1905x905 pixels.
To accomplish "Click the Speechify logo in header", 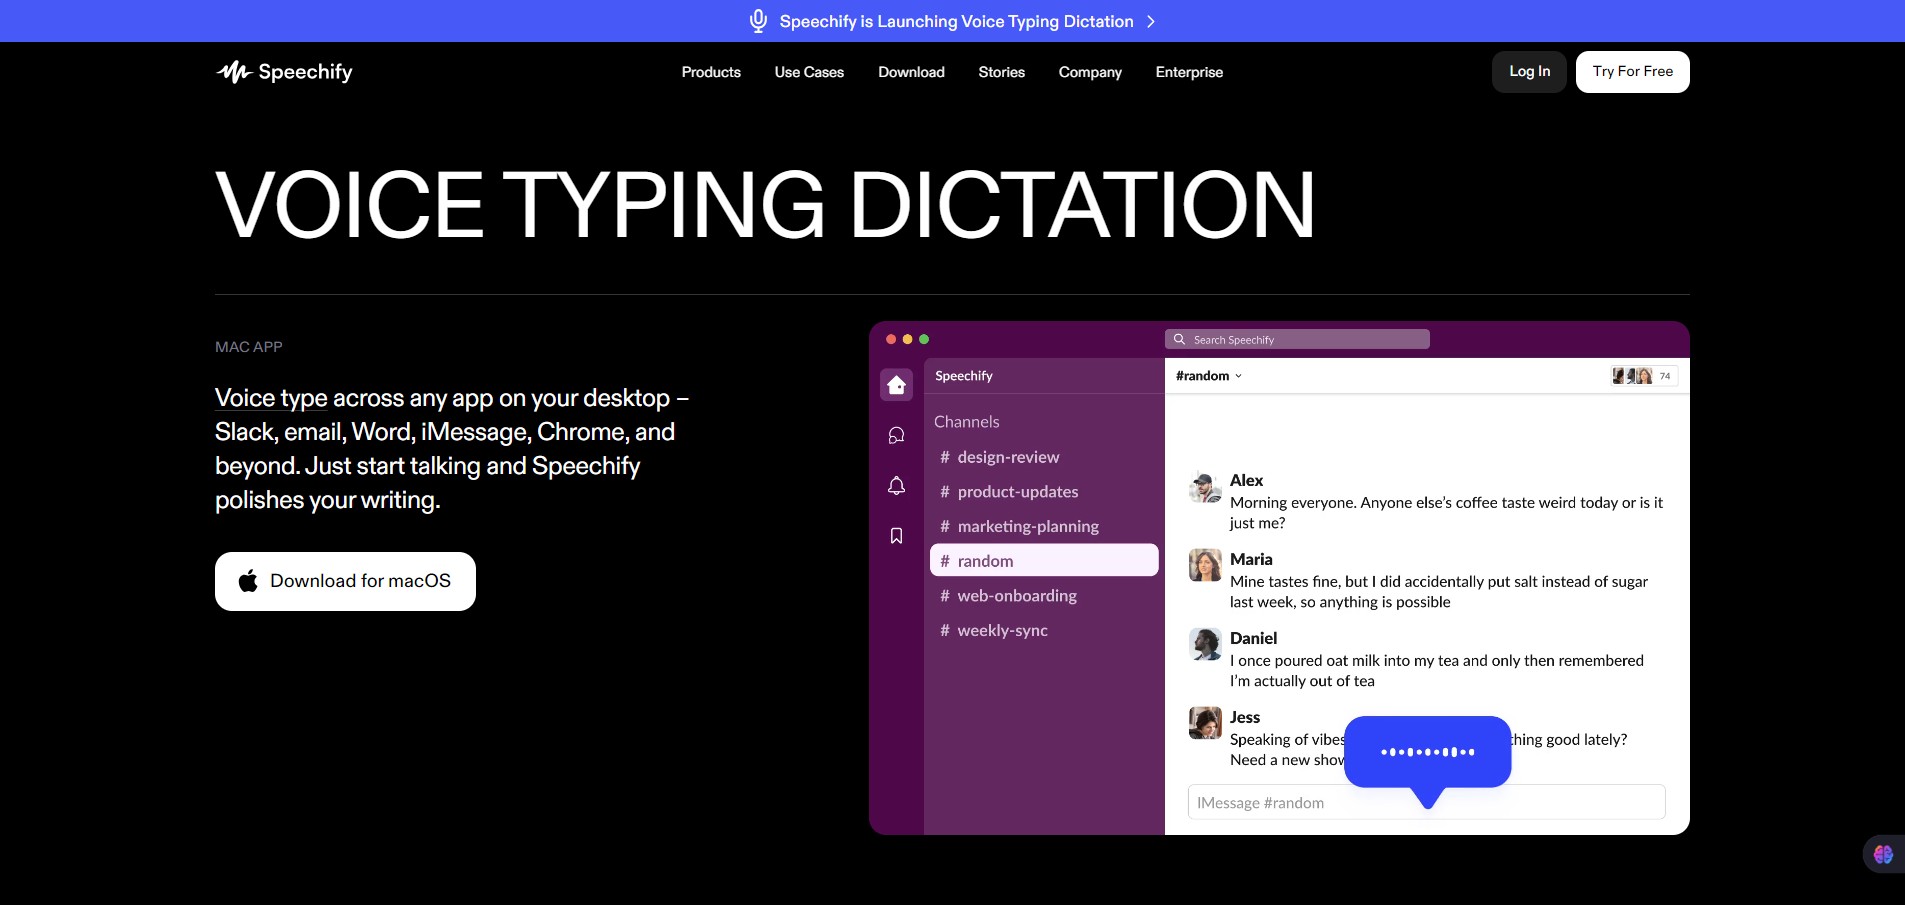I will click(284, 72).
